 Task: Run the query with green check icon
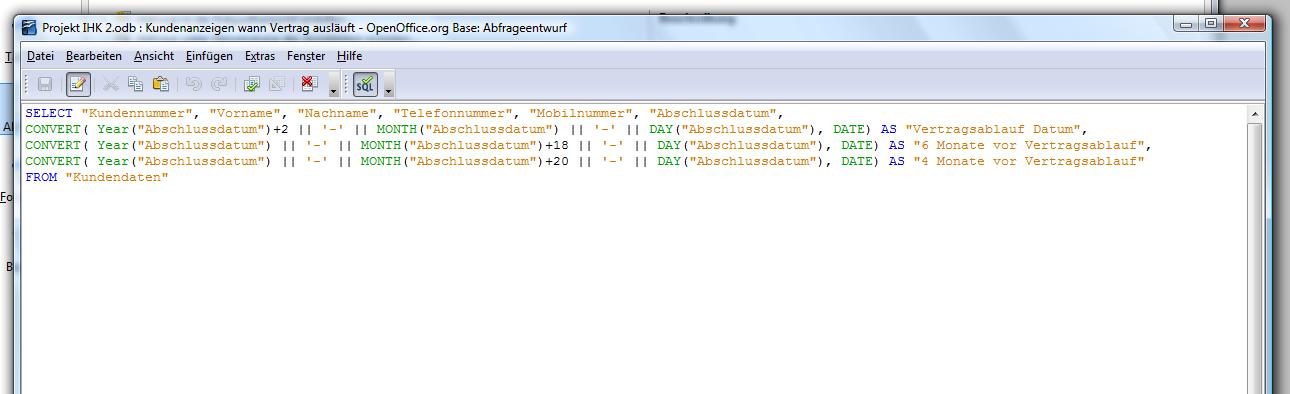click(252, 85)
